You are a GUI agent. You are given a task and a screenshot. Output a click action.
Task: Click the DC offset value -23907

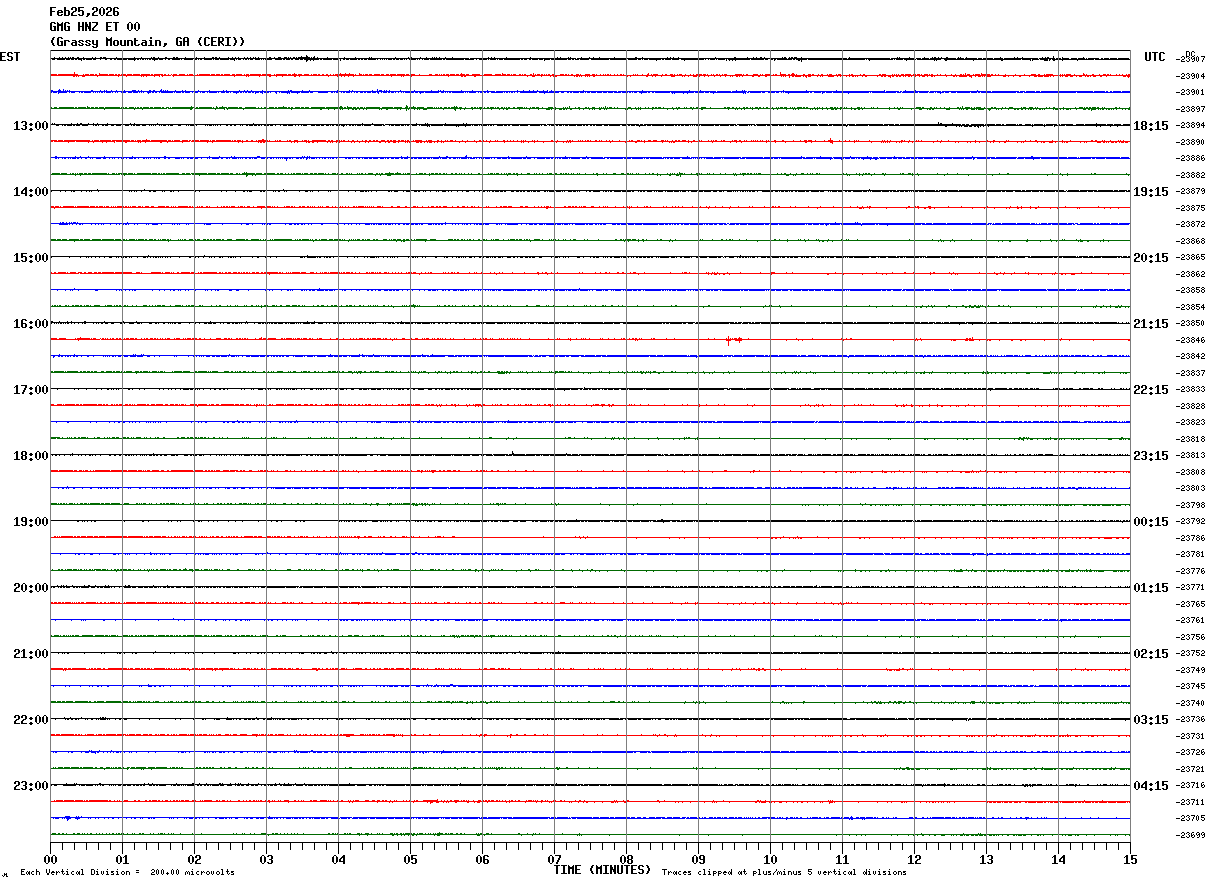click(1192, 59)
